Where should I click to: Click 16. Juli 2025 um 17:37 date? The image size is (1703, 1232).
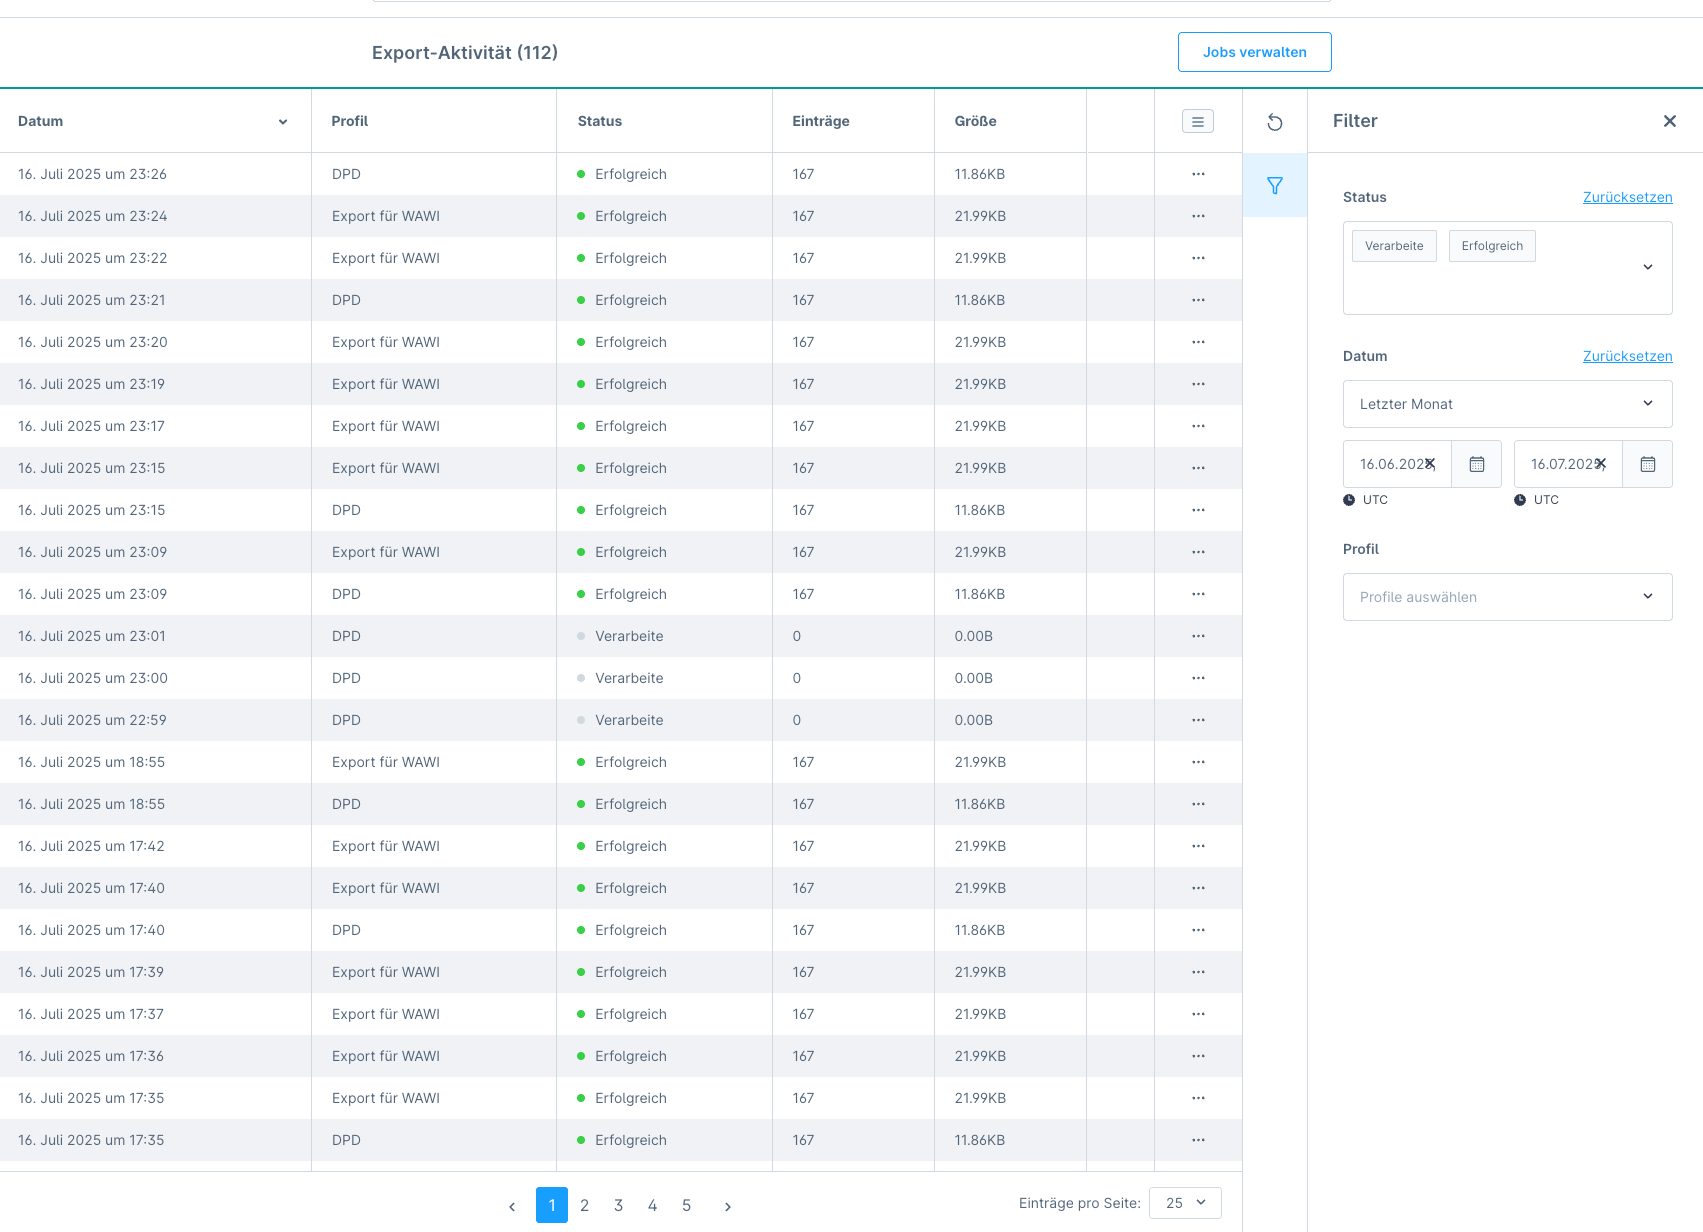pos(91,1014)
